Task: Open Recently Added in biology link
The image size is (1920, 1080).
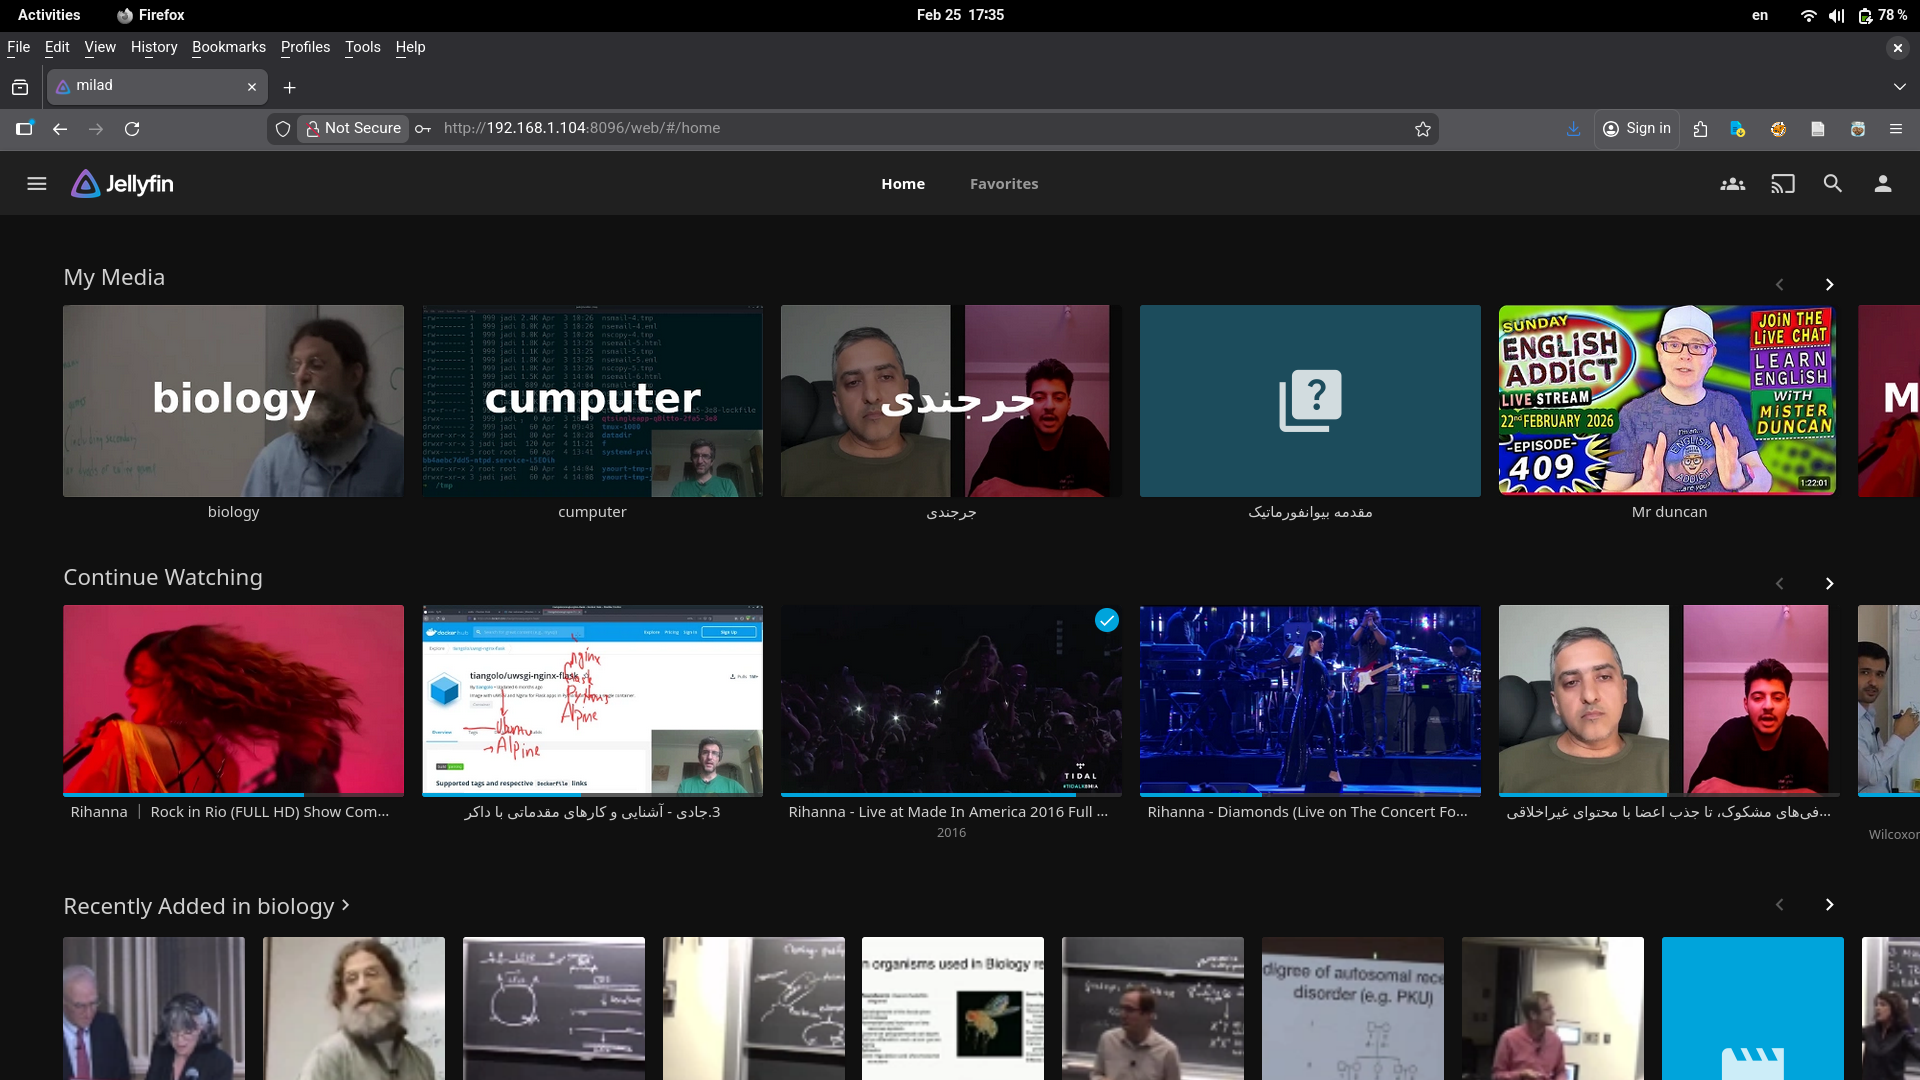Action: (x=206, y=906)
